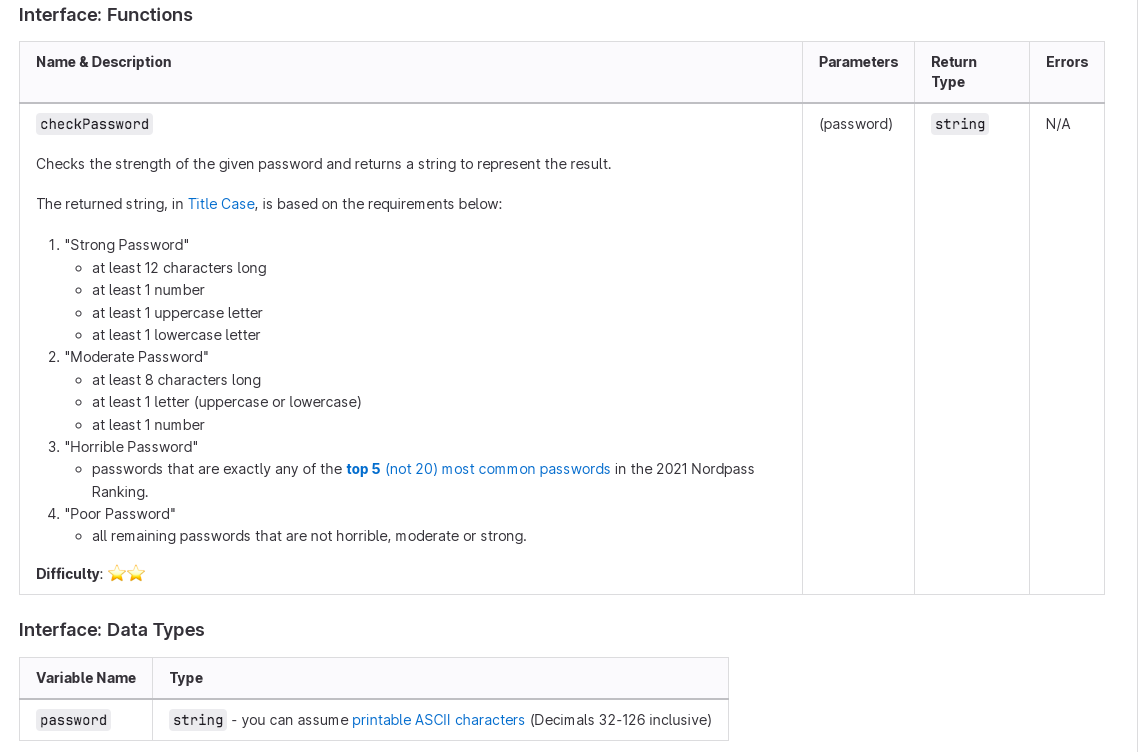This screenshot has height=752, width=1142.
Task: Click the first star in the Difficulty rating
Action: click(117, 573)
